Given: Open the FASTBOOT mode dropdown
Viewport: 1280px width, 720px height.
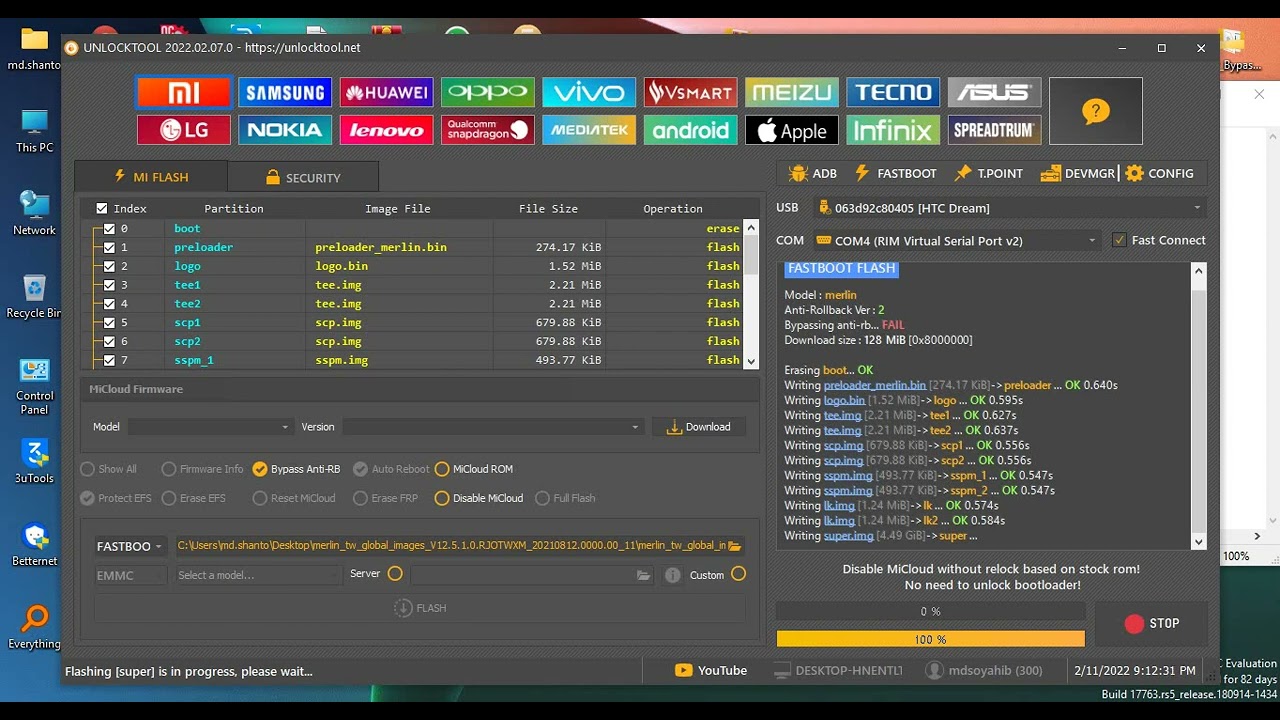Looking at the screenshot, I should (129, 546).
